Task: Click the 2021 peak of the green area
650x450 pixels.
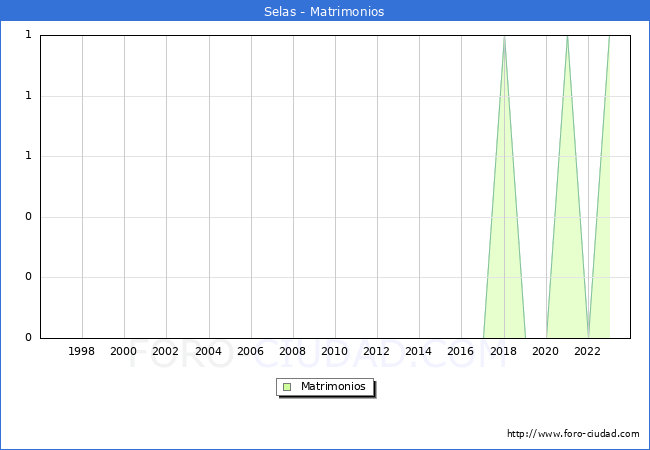Action: [568, 37]
